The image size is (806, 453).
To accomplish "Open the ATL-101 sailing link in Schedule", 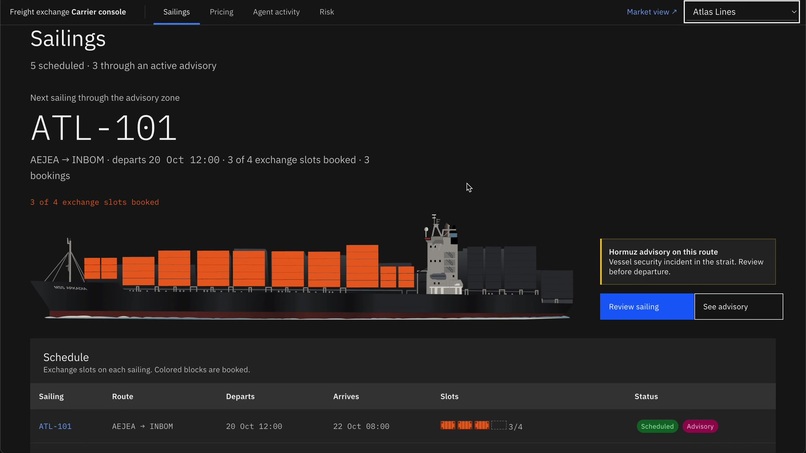I will (x=55, y=426).
